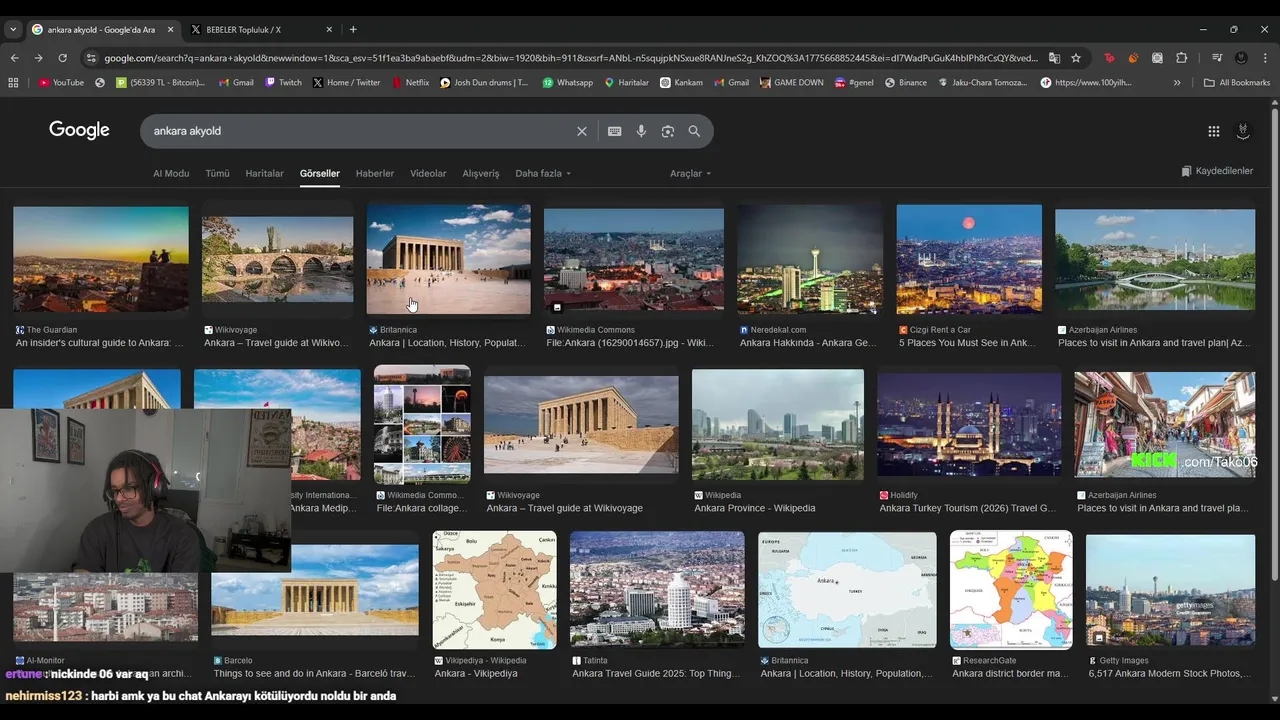Open the bookmarks bar apps grid
The height and width of the screenshot is (720, 1280).
(x=13, y=83)
